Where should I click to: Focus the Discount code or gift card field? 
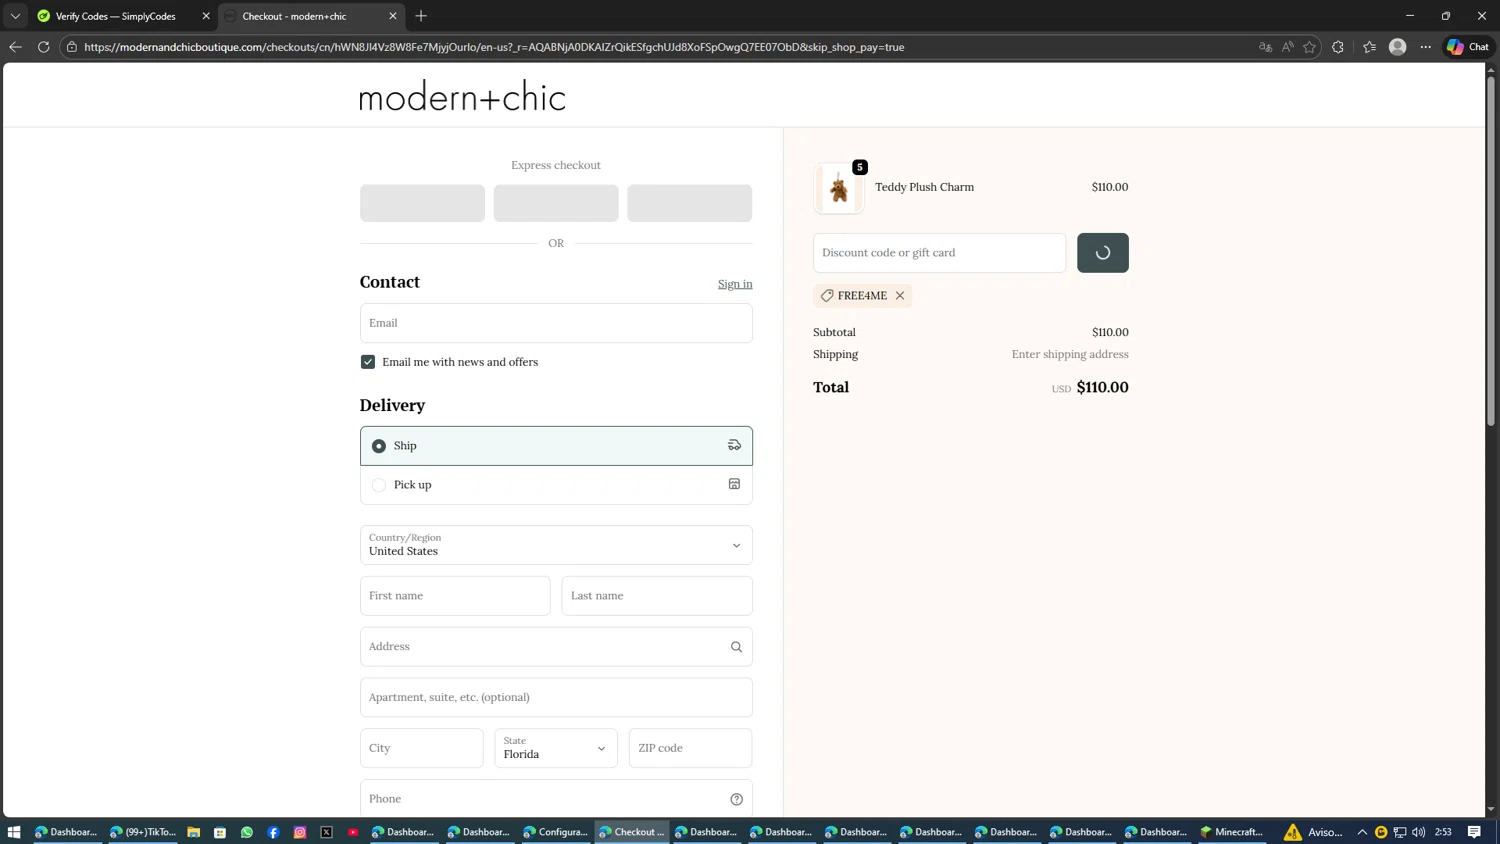[x=939, y=253]
